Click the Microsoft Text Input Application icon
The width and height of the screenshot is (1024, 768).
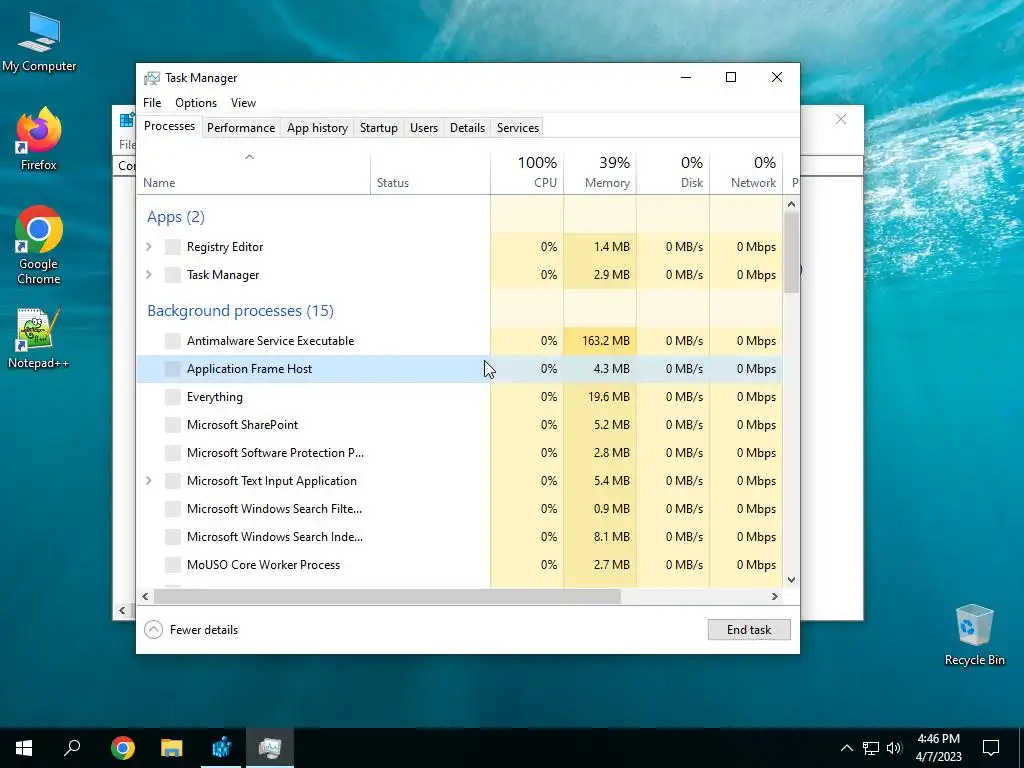[172, 481]
